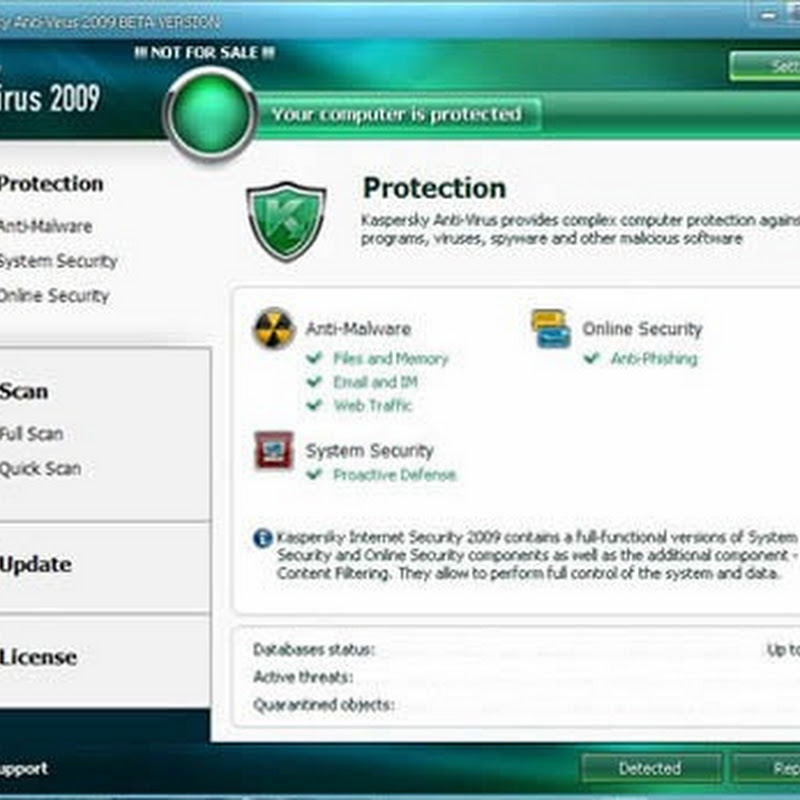The image size is (800, 800).
Task: Click the 'Quarantined objects:' label
Action: [x=323, y=705]
